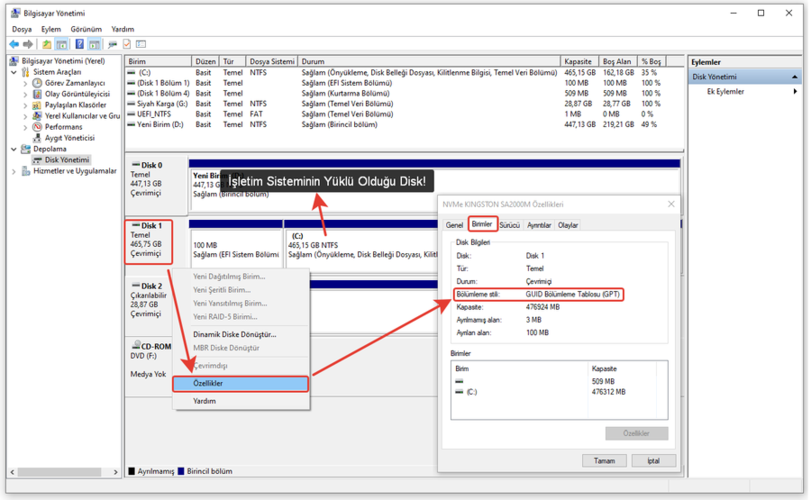The image size is (811, 500).
Task: Select Performans in the left tree
Action: (64, 127)
